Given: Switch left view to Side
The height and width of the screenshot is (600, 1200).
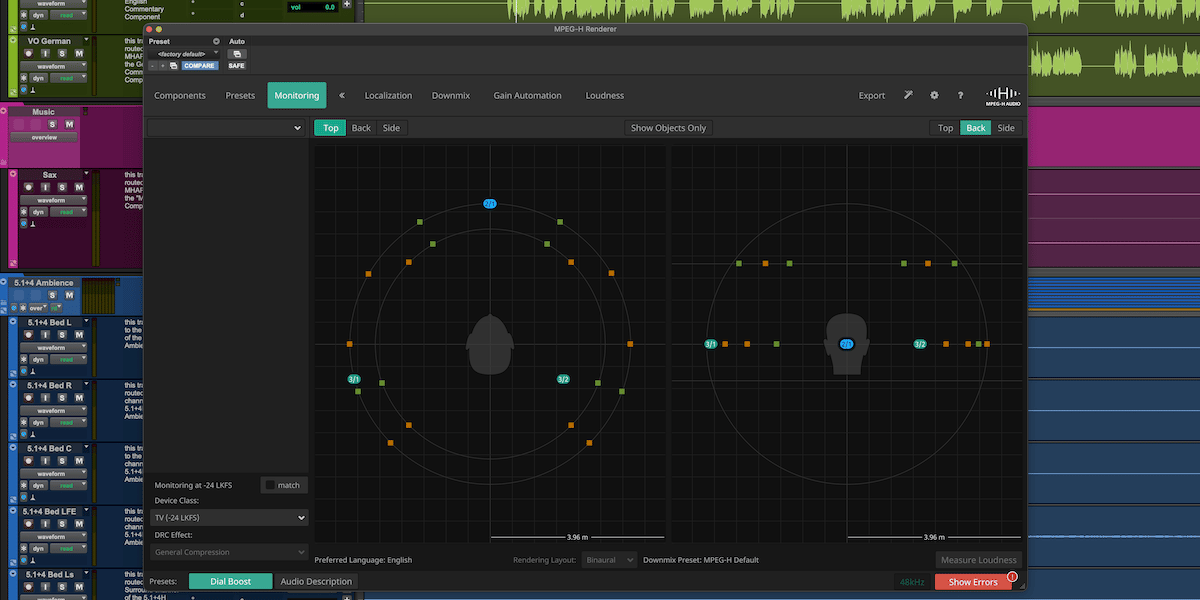Looking at the screenshot, I should click(392, 128).
